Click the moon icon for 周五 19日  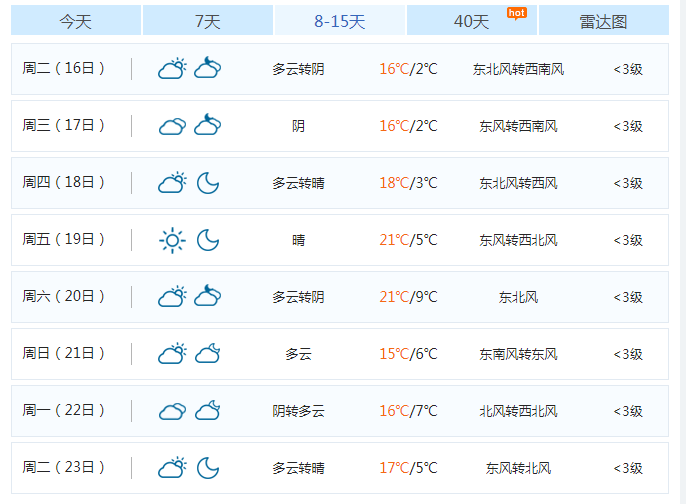(x=208, y=240)
